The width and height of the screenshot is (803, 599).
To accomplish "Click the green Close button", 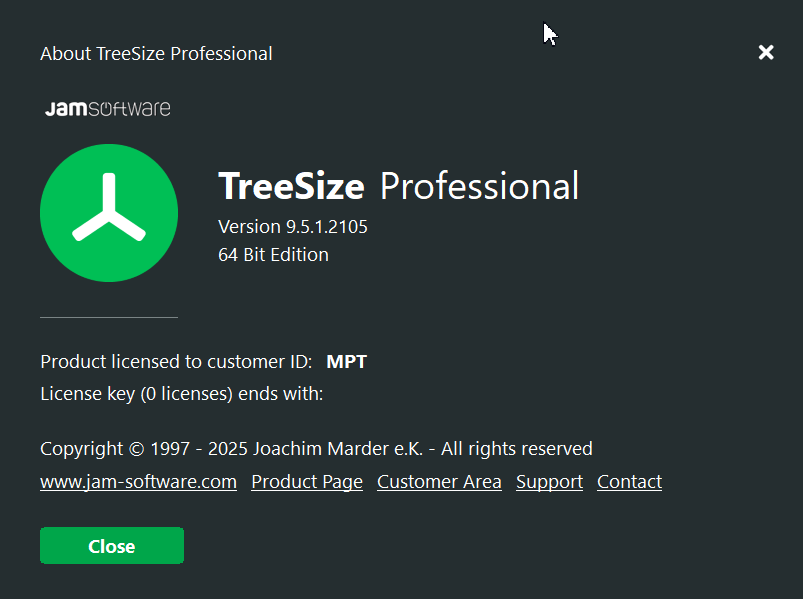I will (x=112, y=546).
